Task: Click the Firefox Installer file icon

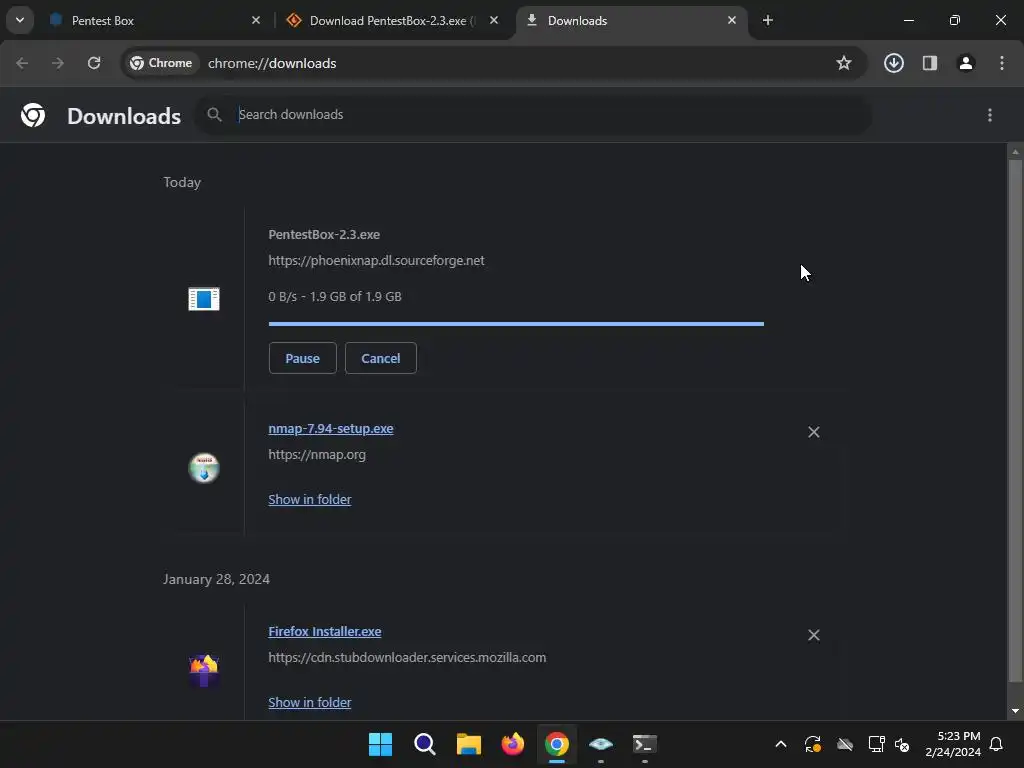Action: [204, 671]
